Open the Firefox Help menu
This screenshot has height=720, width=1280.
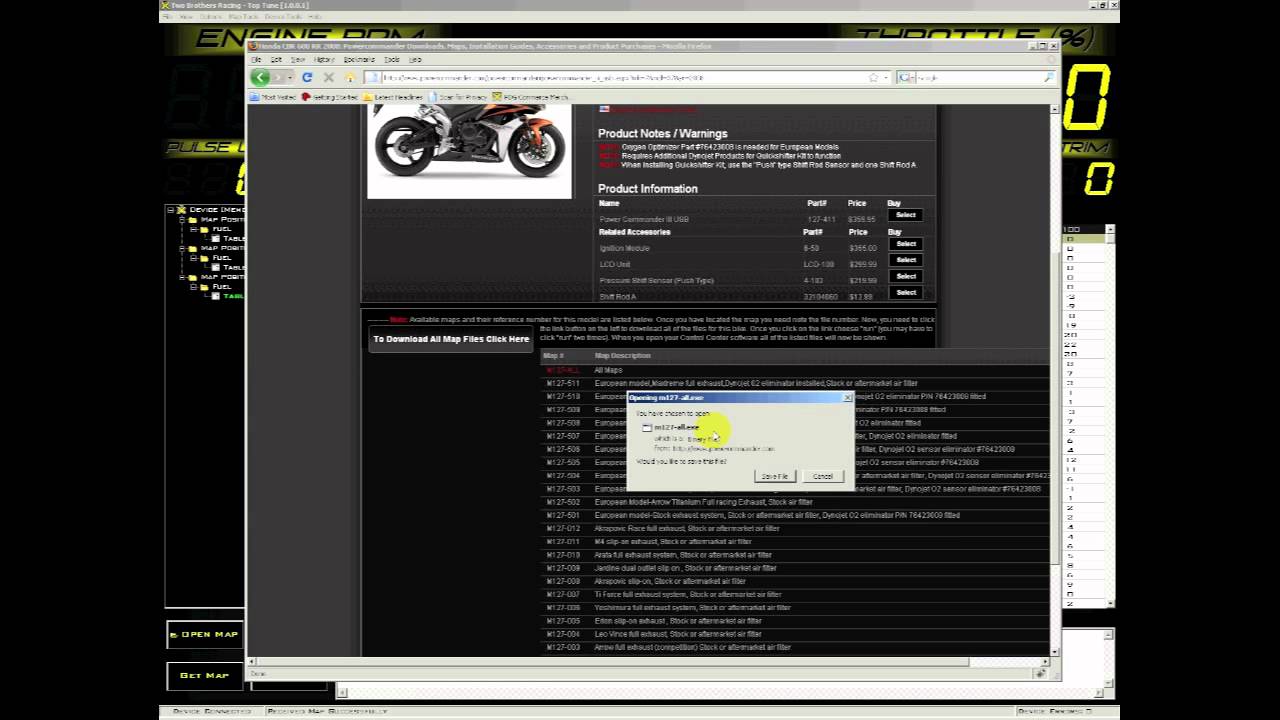[x=415, y=59]
